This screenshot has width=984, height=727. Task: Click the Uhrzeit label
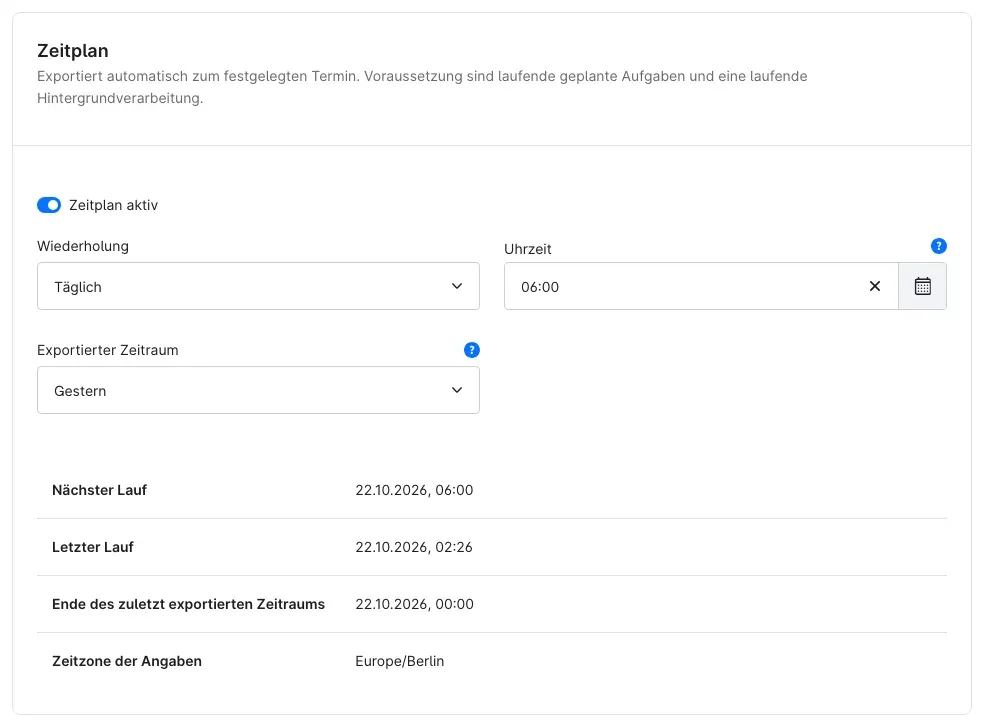tap(528, 249)
